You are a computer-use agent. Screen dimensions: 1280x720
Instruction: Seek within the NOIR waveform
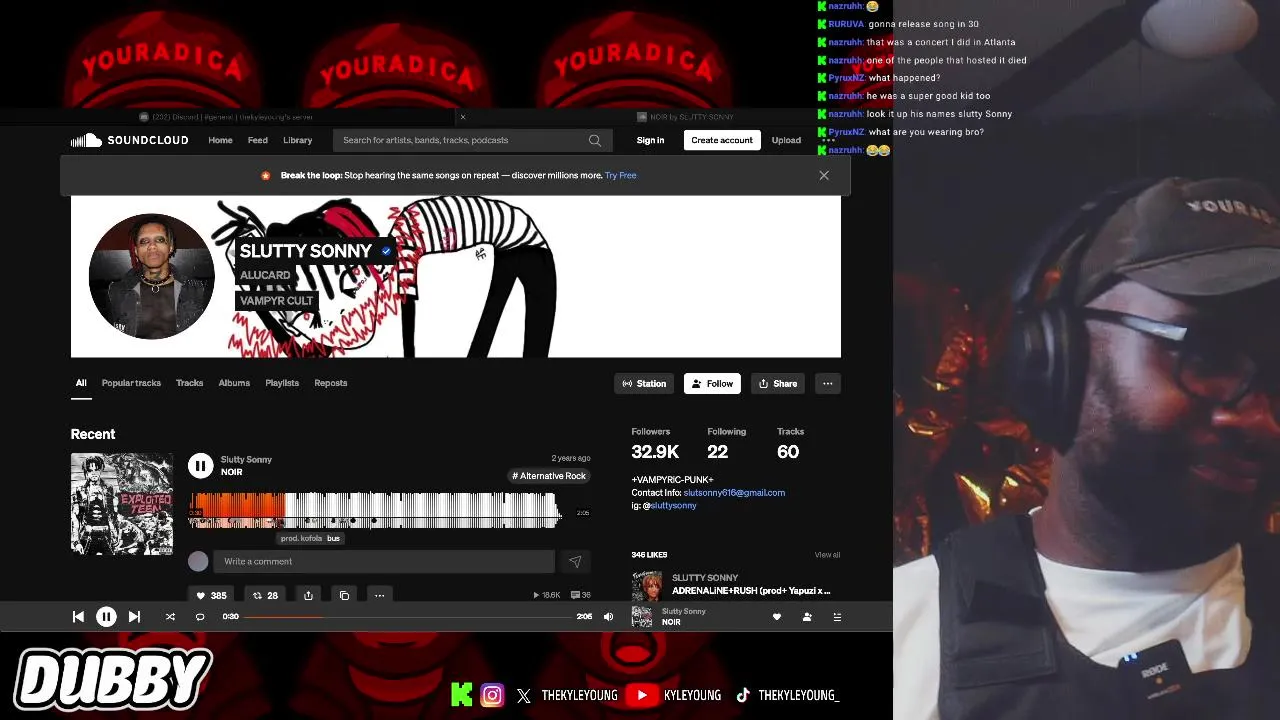pyautogui.click(x=374, y=510)
